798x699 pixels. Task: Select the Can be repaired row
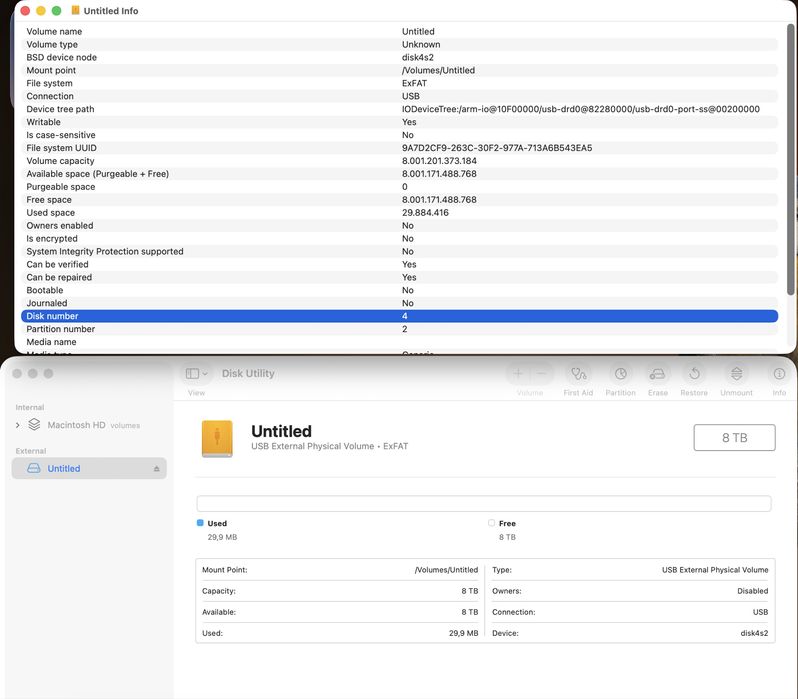(400, 277)
